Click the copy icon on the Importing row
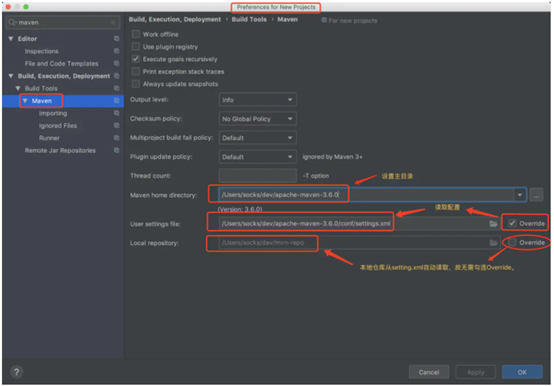Viewport: 554px width, 386px height. pos(117,113)
